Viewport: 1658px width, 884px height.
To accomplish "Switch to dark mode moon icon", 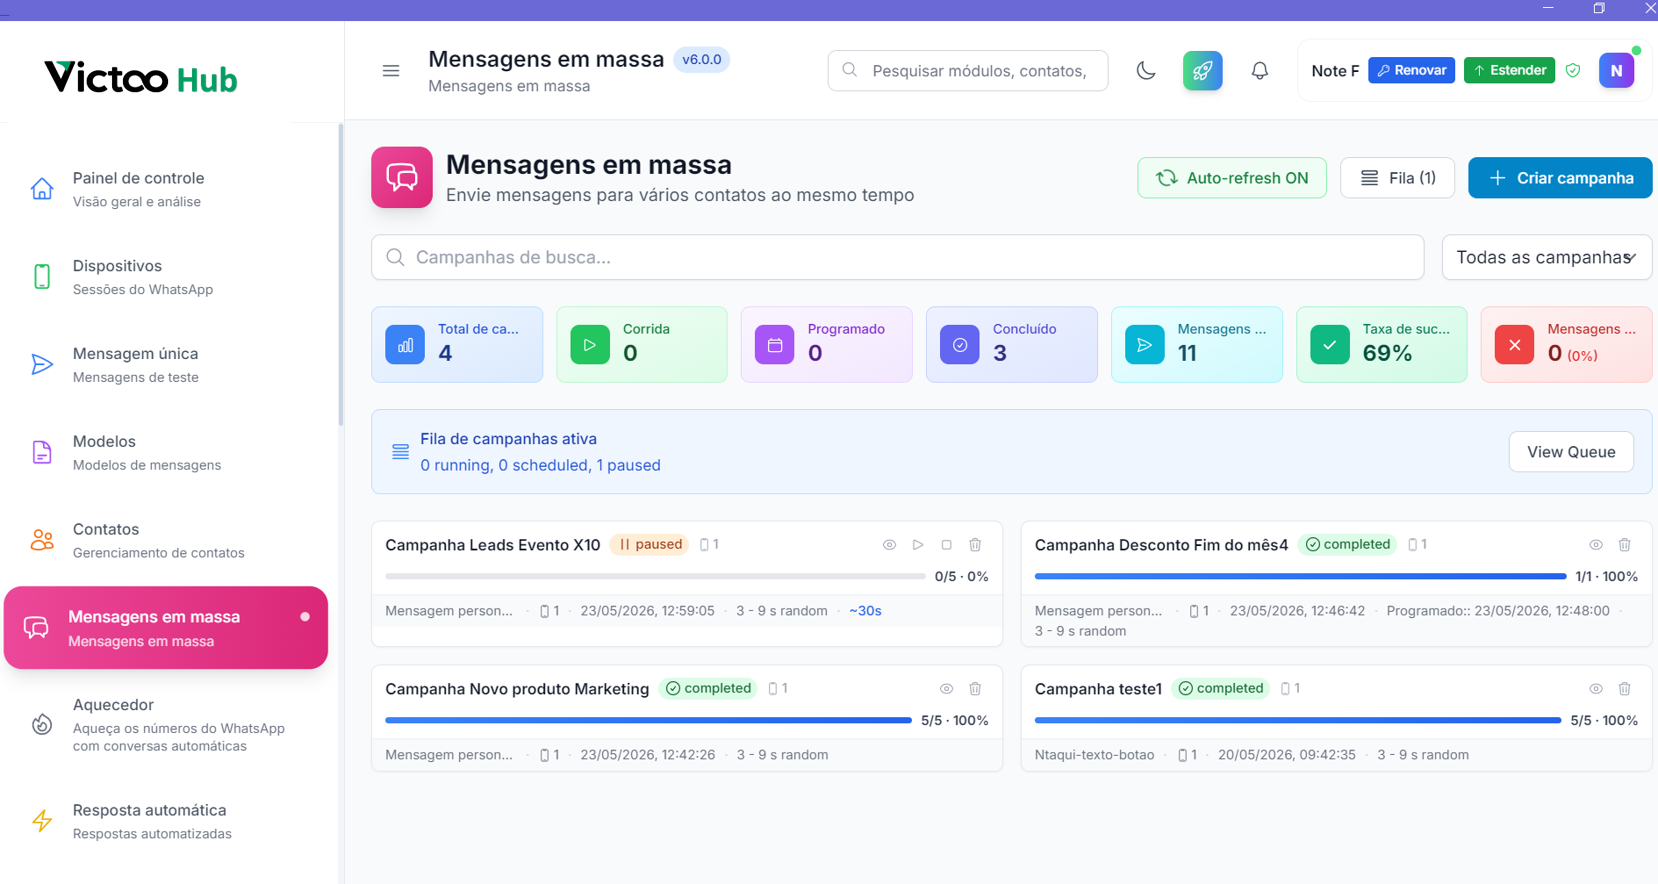I will (x=1146, y=71).
